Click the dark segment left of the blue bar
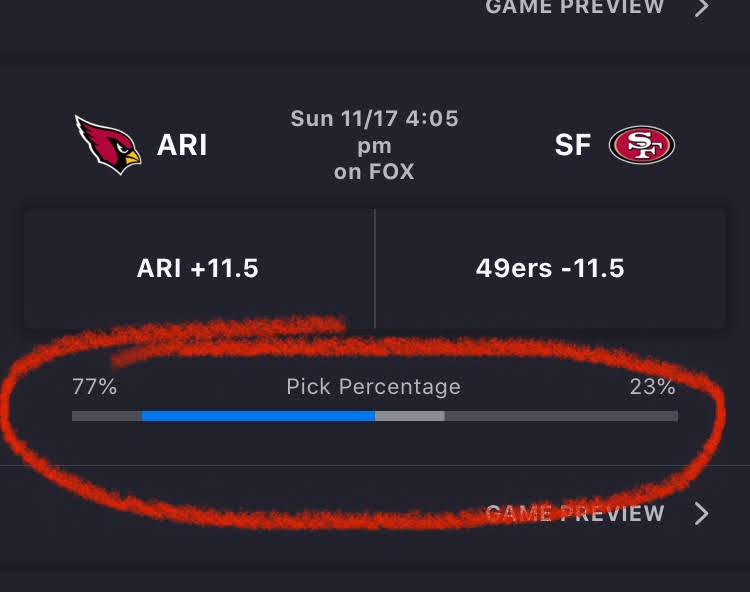 (x=106, y=416)
